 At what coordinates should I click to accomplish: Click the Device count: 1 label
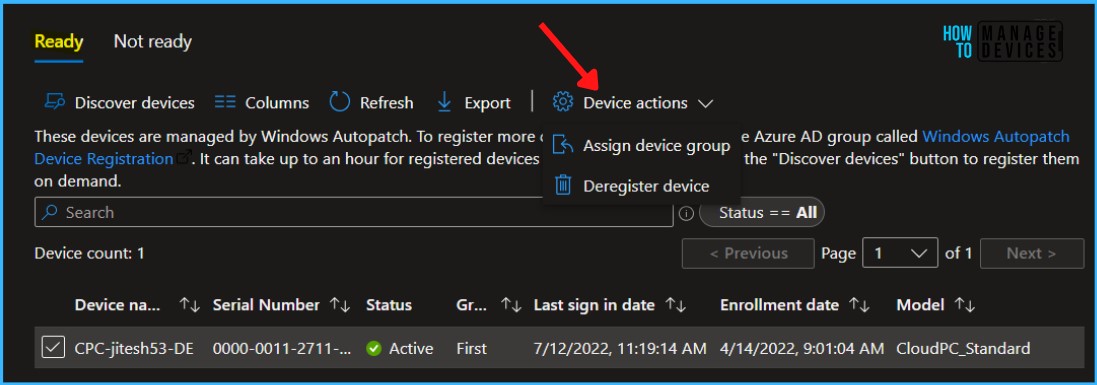tap(90, 253)
